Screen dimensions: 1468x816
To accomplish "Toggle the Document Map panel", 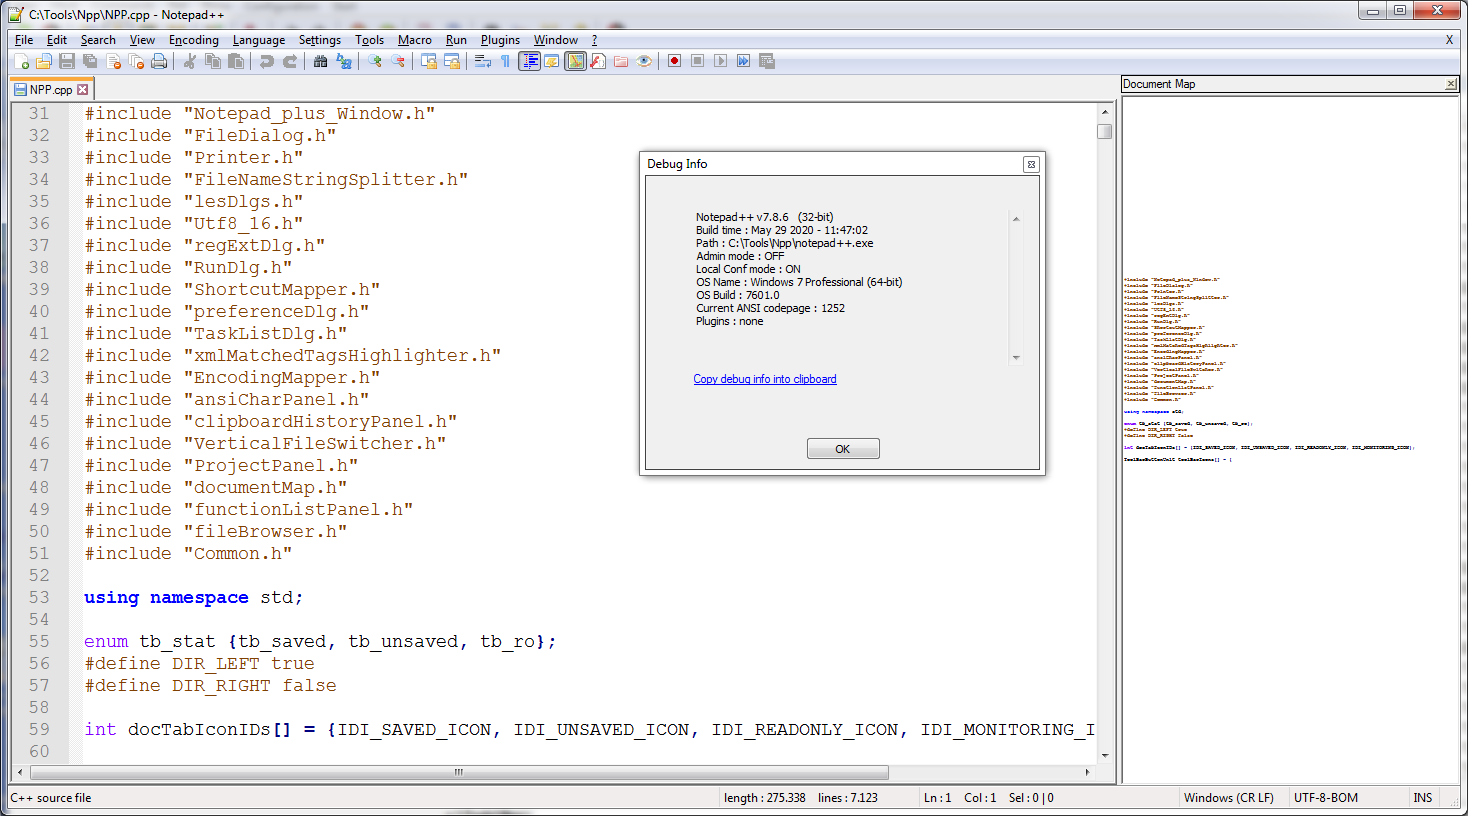I will pyautogui.click(x=575, y=61).
